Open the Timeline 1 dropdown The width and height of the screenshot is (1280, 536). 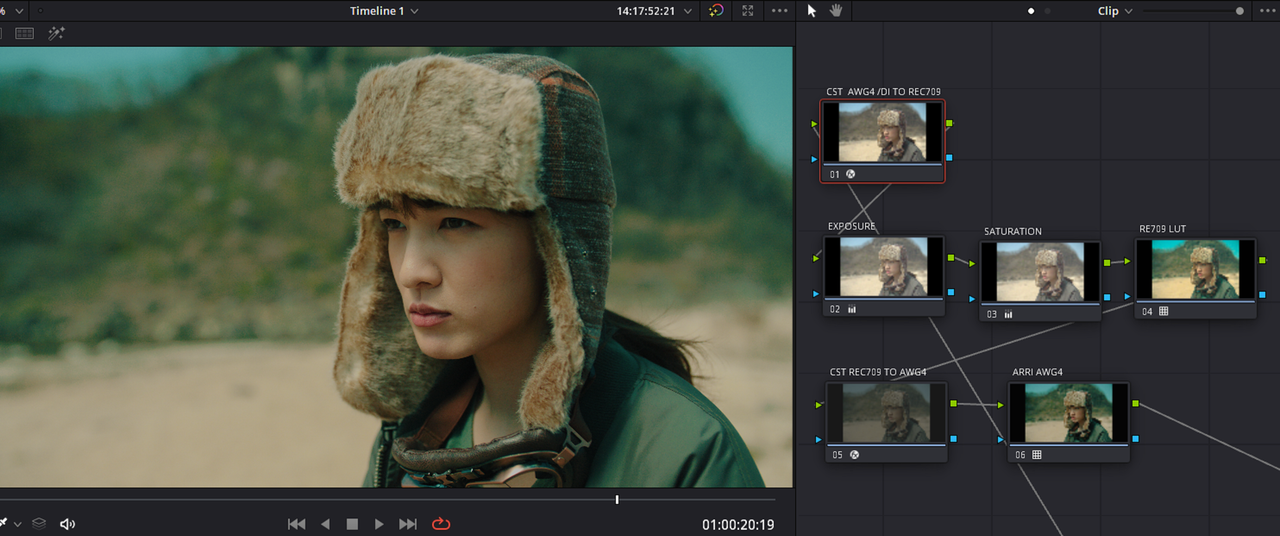[384, 11]
